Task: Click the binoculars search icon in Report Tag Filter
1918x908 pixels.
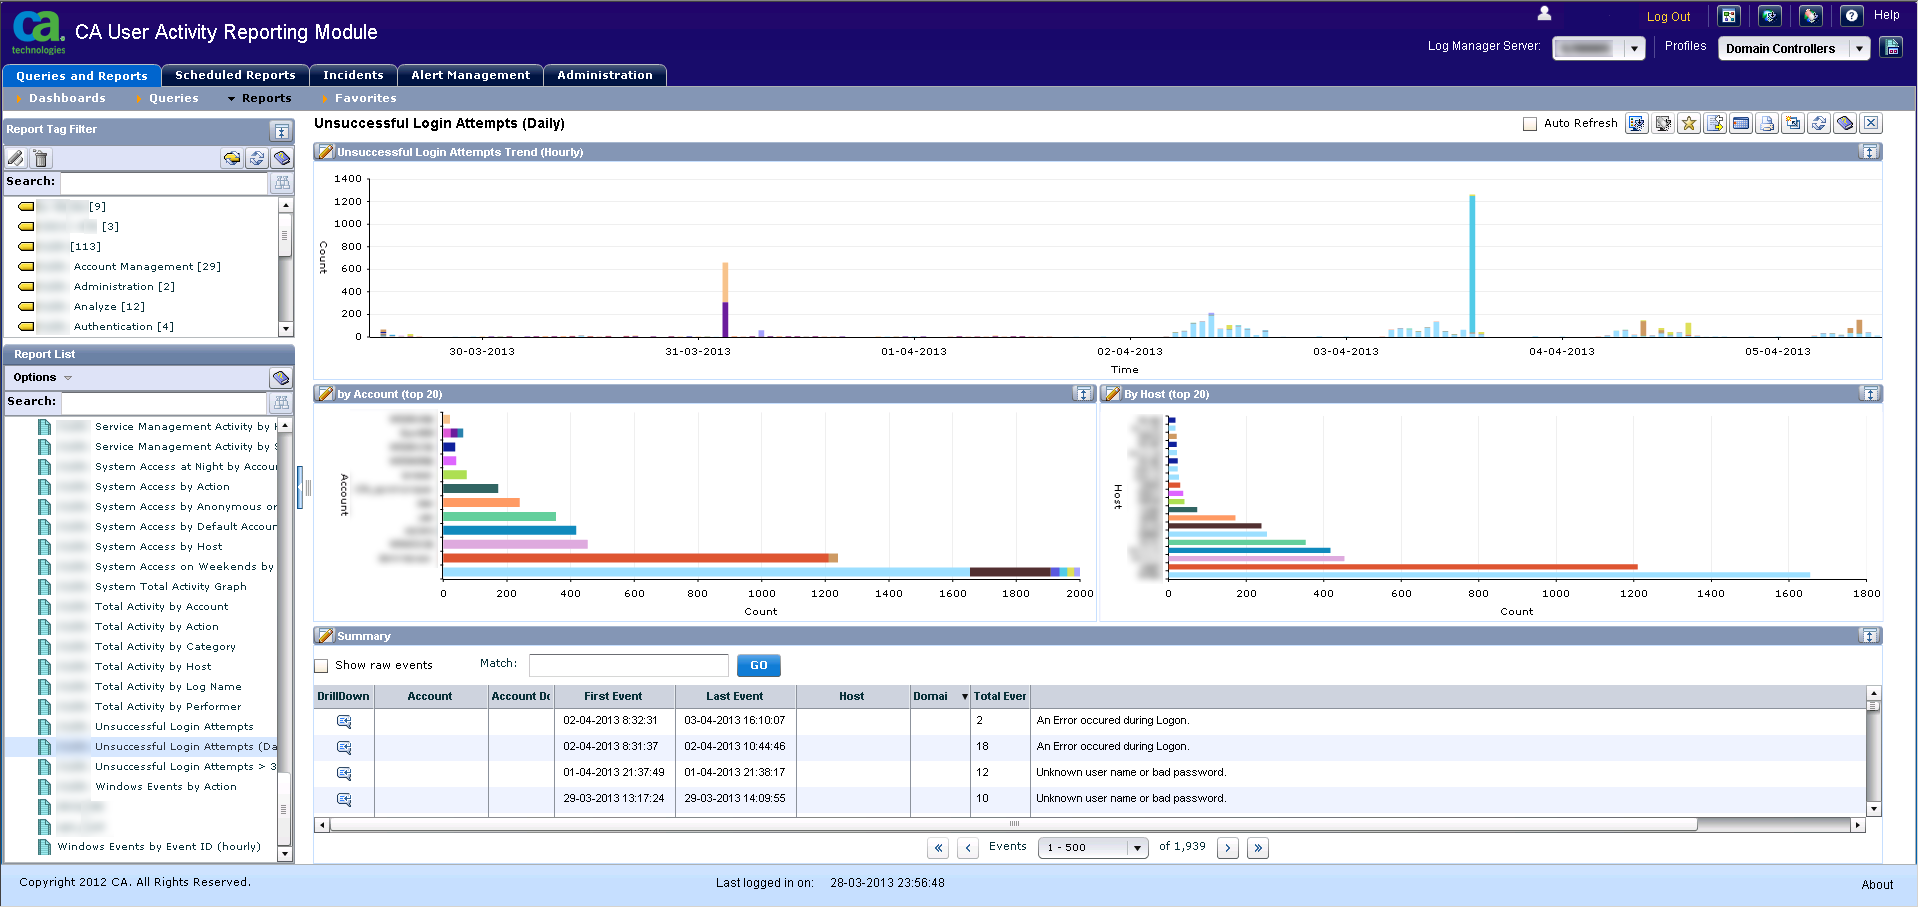Action: click(282, 182)
